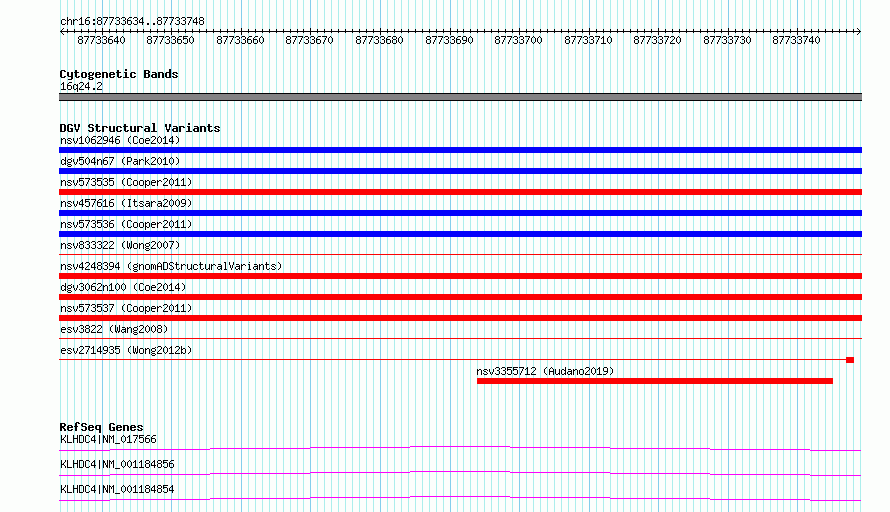Click the red bar for nsv573537
Screen dimensions: 890x512
coord(460,318)
